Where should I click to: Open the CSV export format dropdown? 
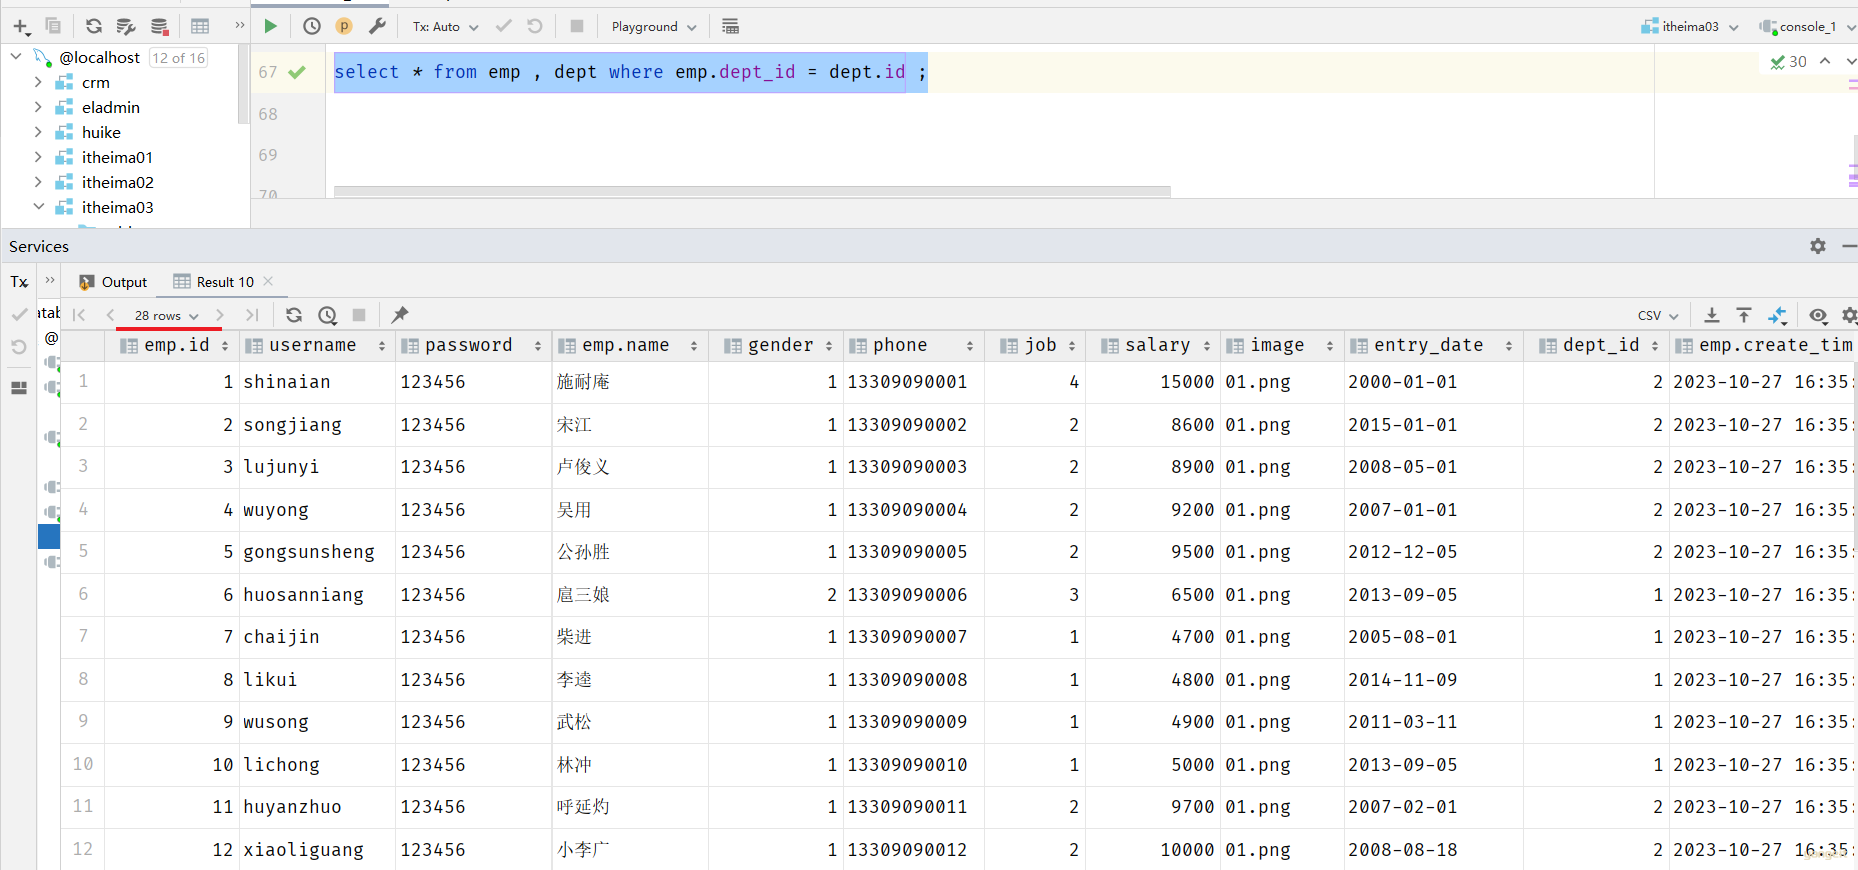tap(1658, 316)
